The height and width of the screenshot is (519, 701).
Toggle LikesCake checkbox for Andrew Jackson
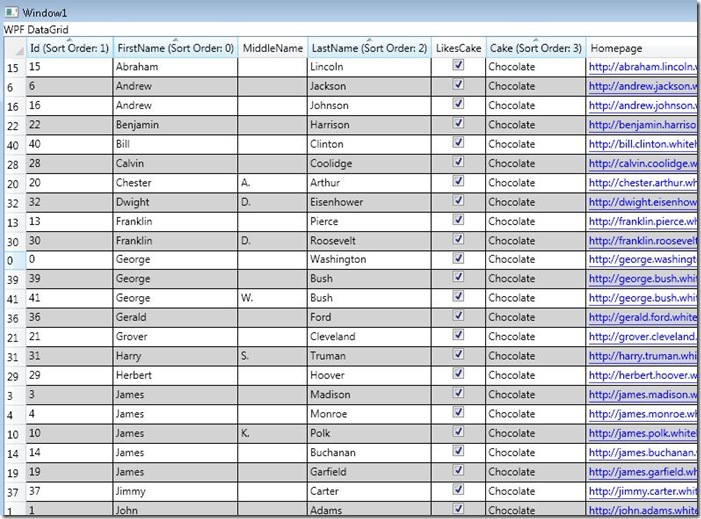point(458,84)
